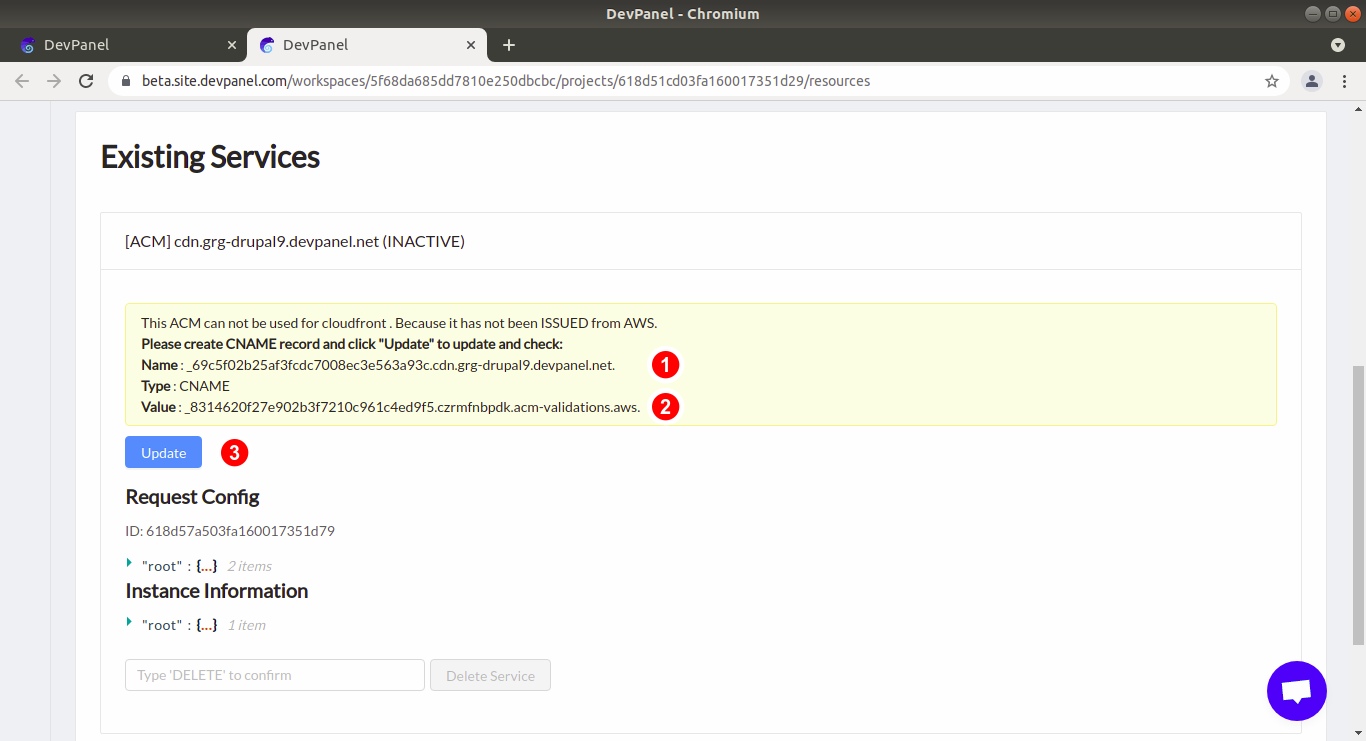Click the Delete Service button
Image resolution: width=1366 pixels, height=741 pixels.
coord(490,675)
